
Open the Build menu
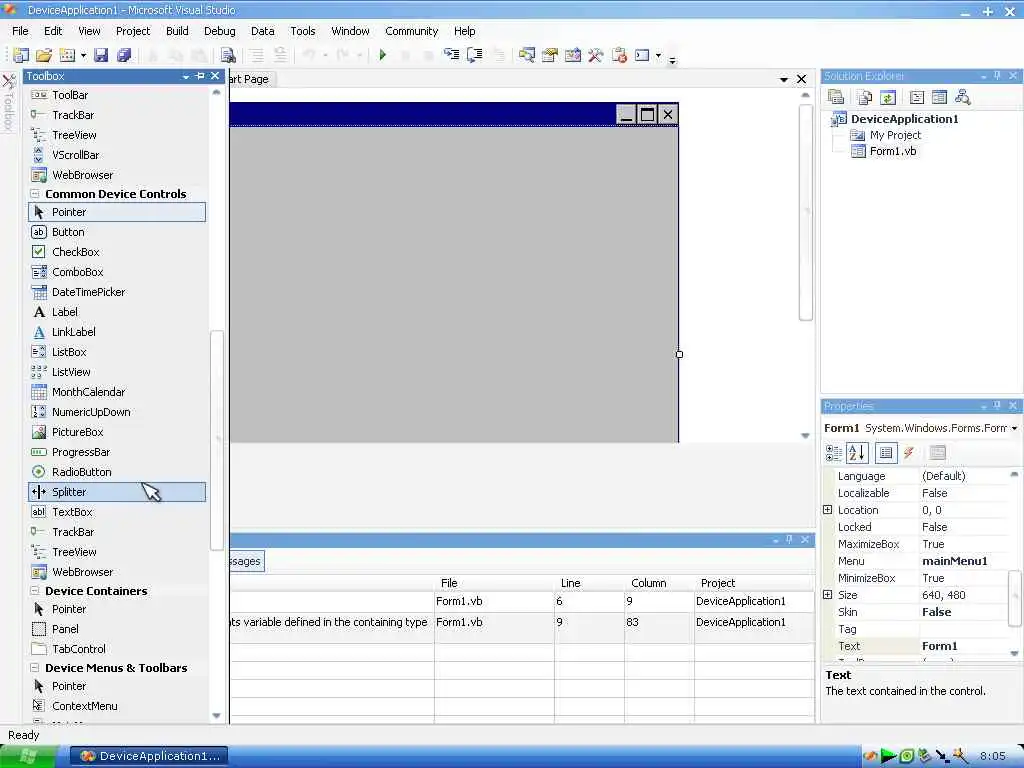(177, 31)
